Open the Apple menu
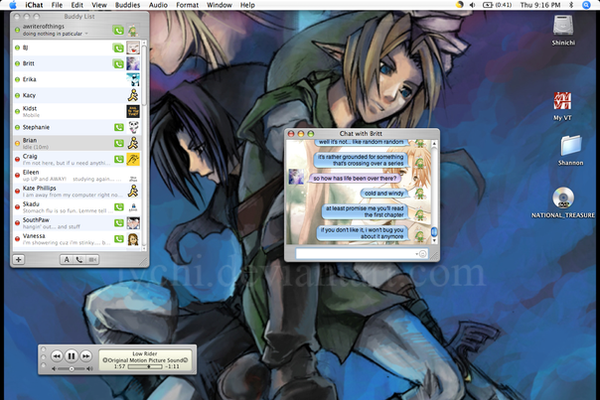 pyautogui.click(x=13, y=5)
